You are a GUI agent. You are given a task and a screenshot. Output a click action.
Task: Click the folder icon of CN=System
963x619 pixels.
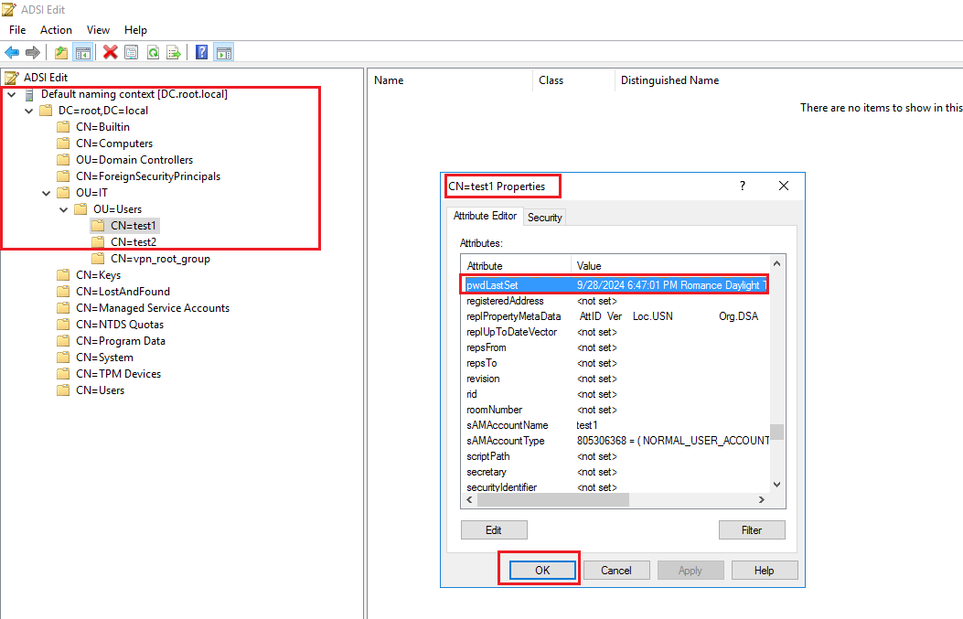(x=63, y=357)
